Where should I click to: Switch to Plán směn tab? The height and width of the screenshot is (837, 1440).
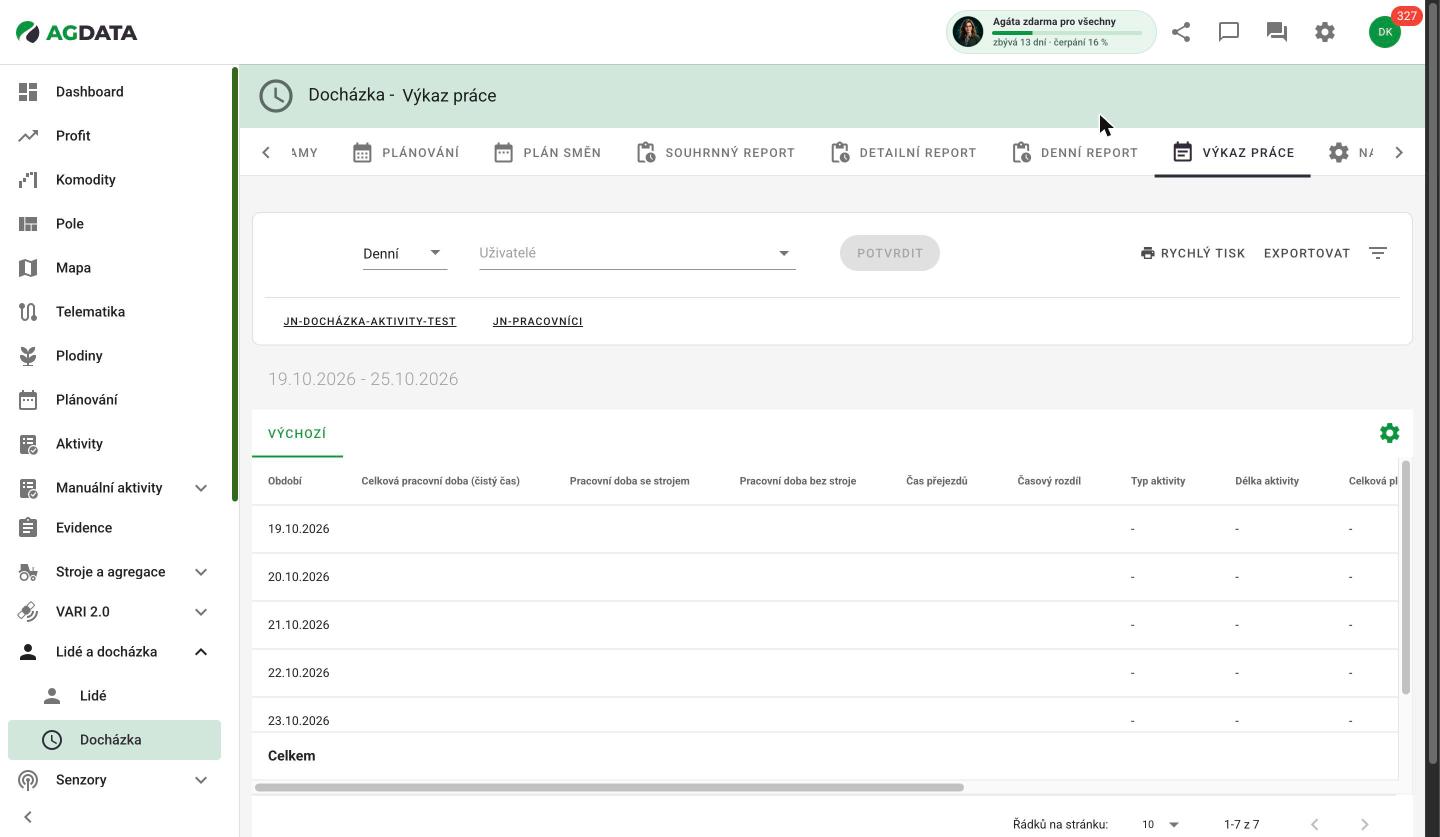pyautogui.click(x=547, y=153)
